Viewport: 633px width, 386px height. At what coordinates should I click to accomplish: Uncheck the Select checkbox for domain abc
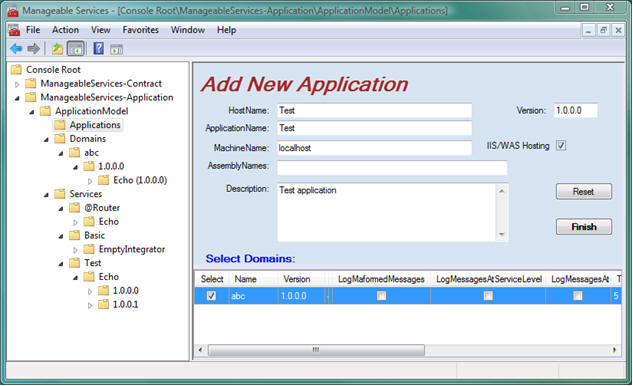pyautogui.click(x=212, y=296)
